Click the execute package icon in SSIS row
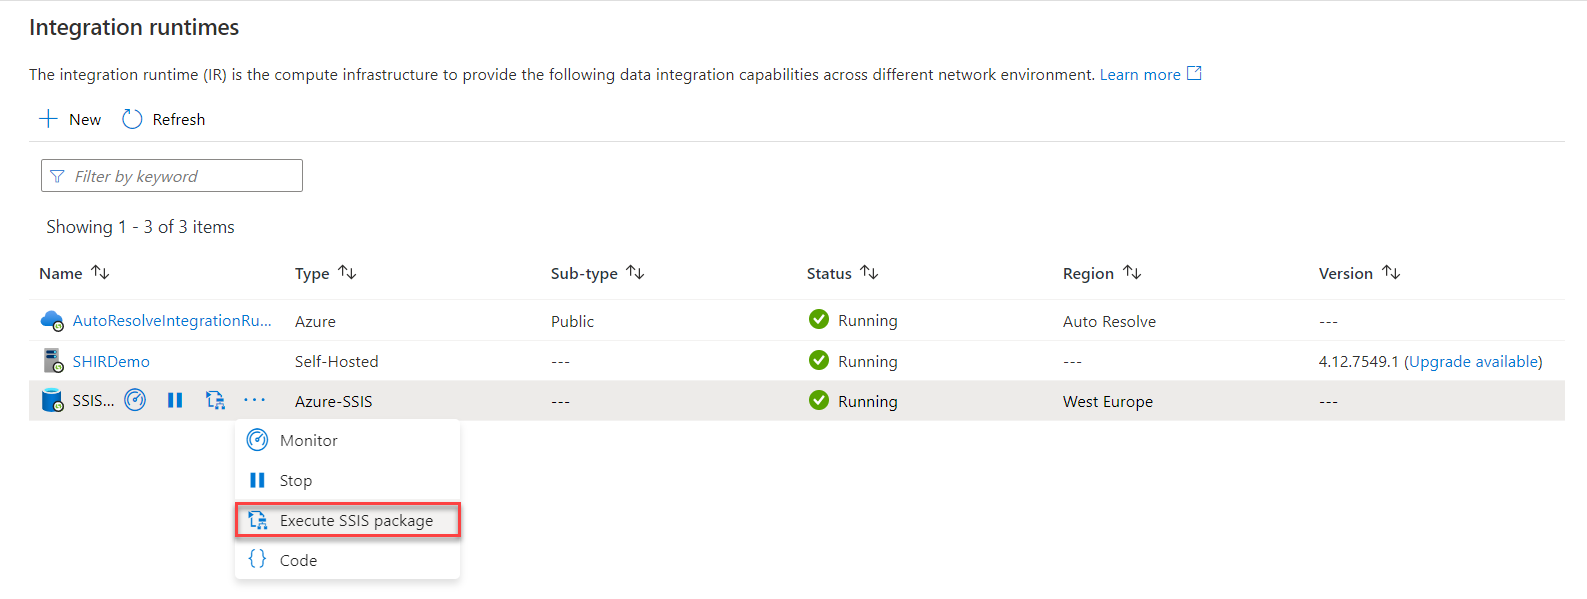This screenshot has height=599, width=1587. [215, 401]
